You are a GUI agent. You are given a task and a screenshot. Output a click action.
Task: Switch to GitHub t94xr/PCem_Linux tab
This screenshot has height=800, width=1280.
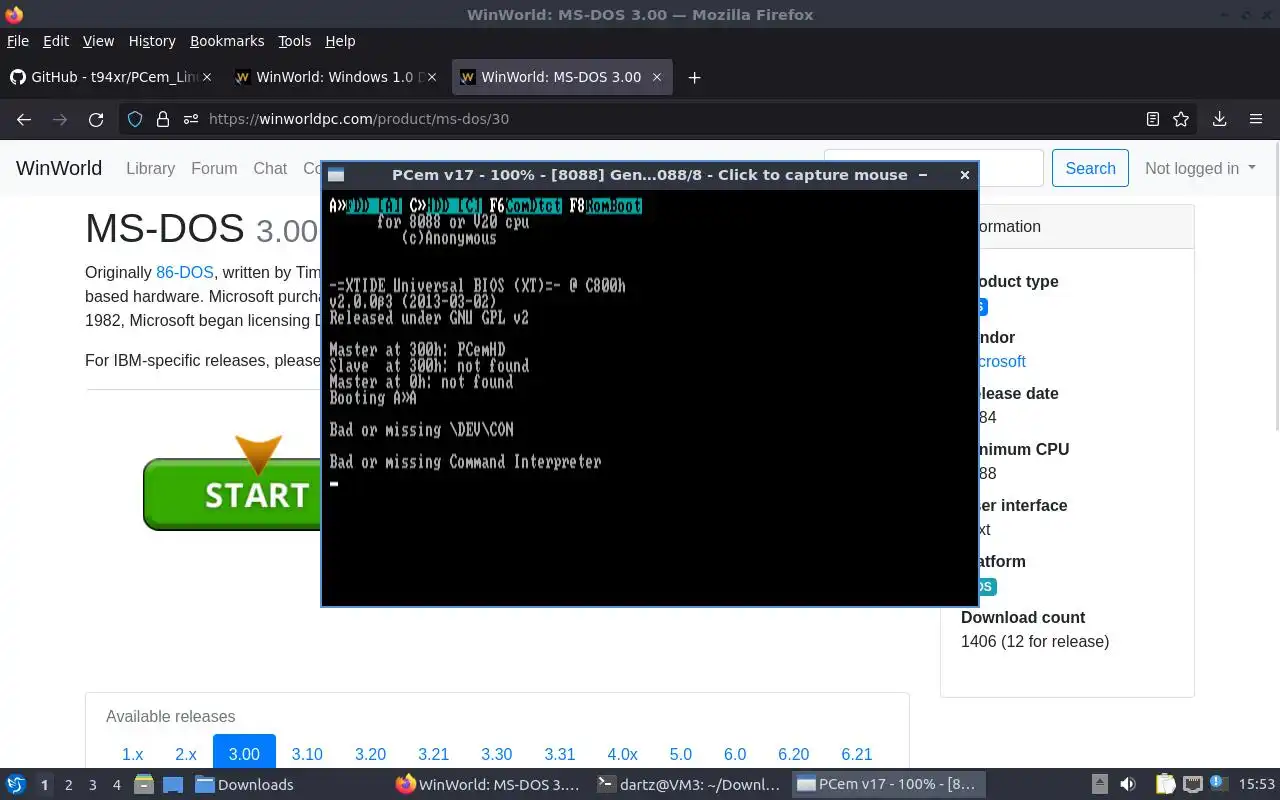tap(112, 77)
